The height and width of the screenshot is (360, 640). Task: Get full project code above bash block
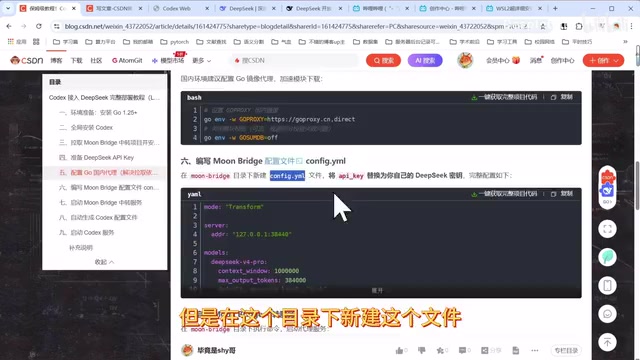point(504,97)
